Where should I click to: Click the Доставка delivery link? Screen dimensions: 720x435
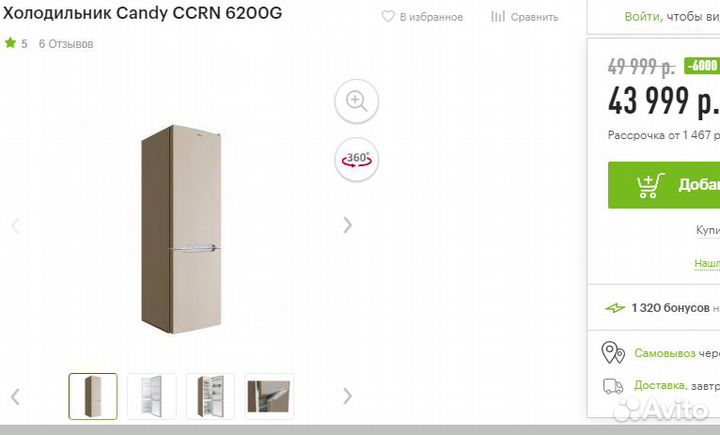coord(661,385)
